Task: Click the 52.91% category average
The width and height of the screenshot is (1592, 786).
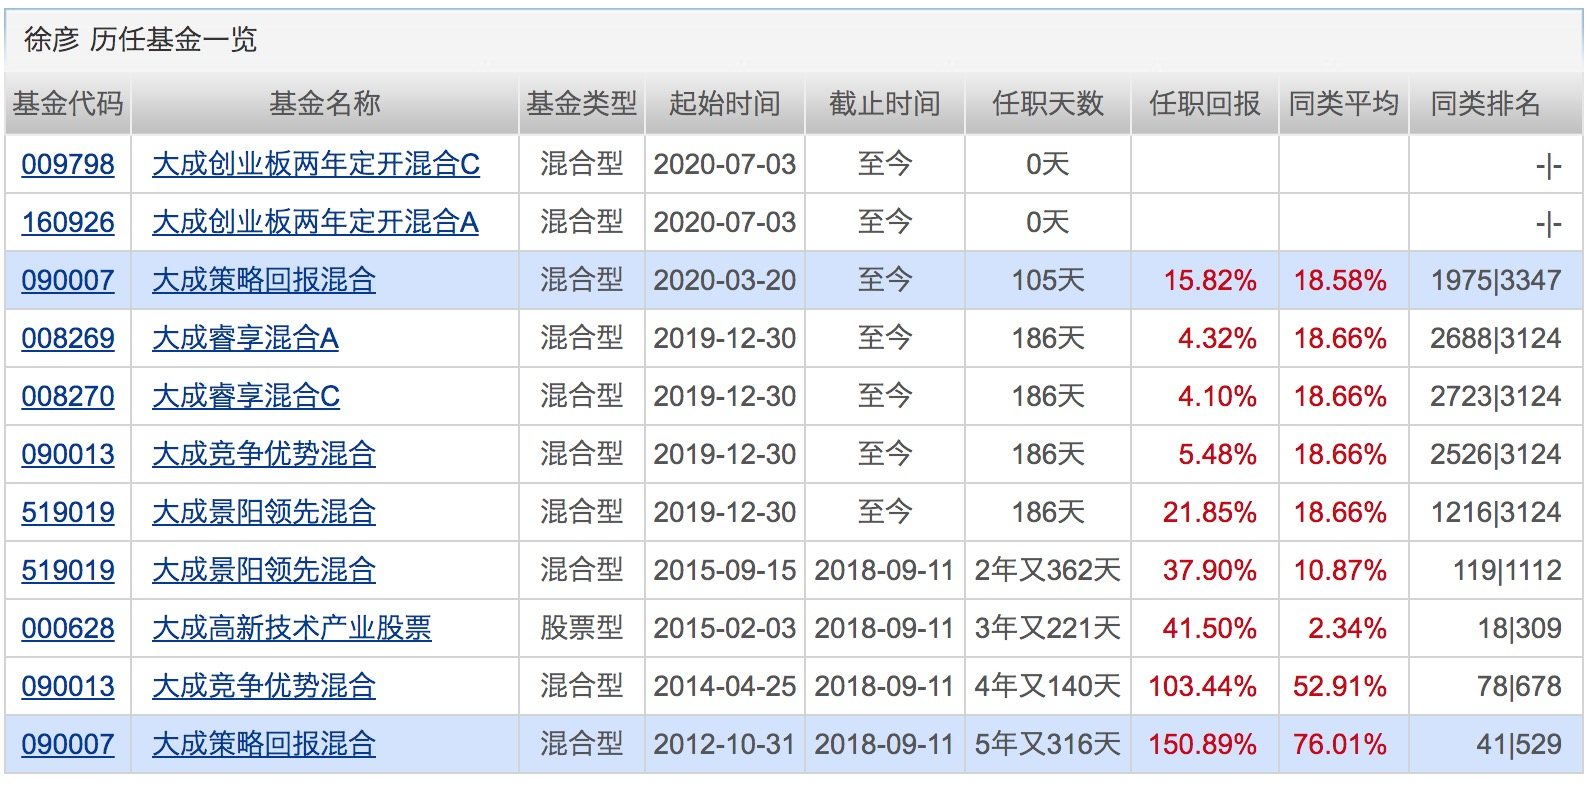Action: click(x=1340, y=686)
